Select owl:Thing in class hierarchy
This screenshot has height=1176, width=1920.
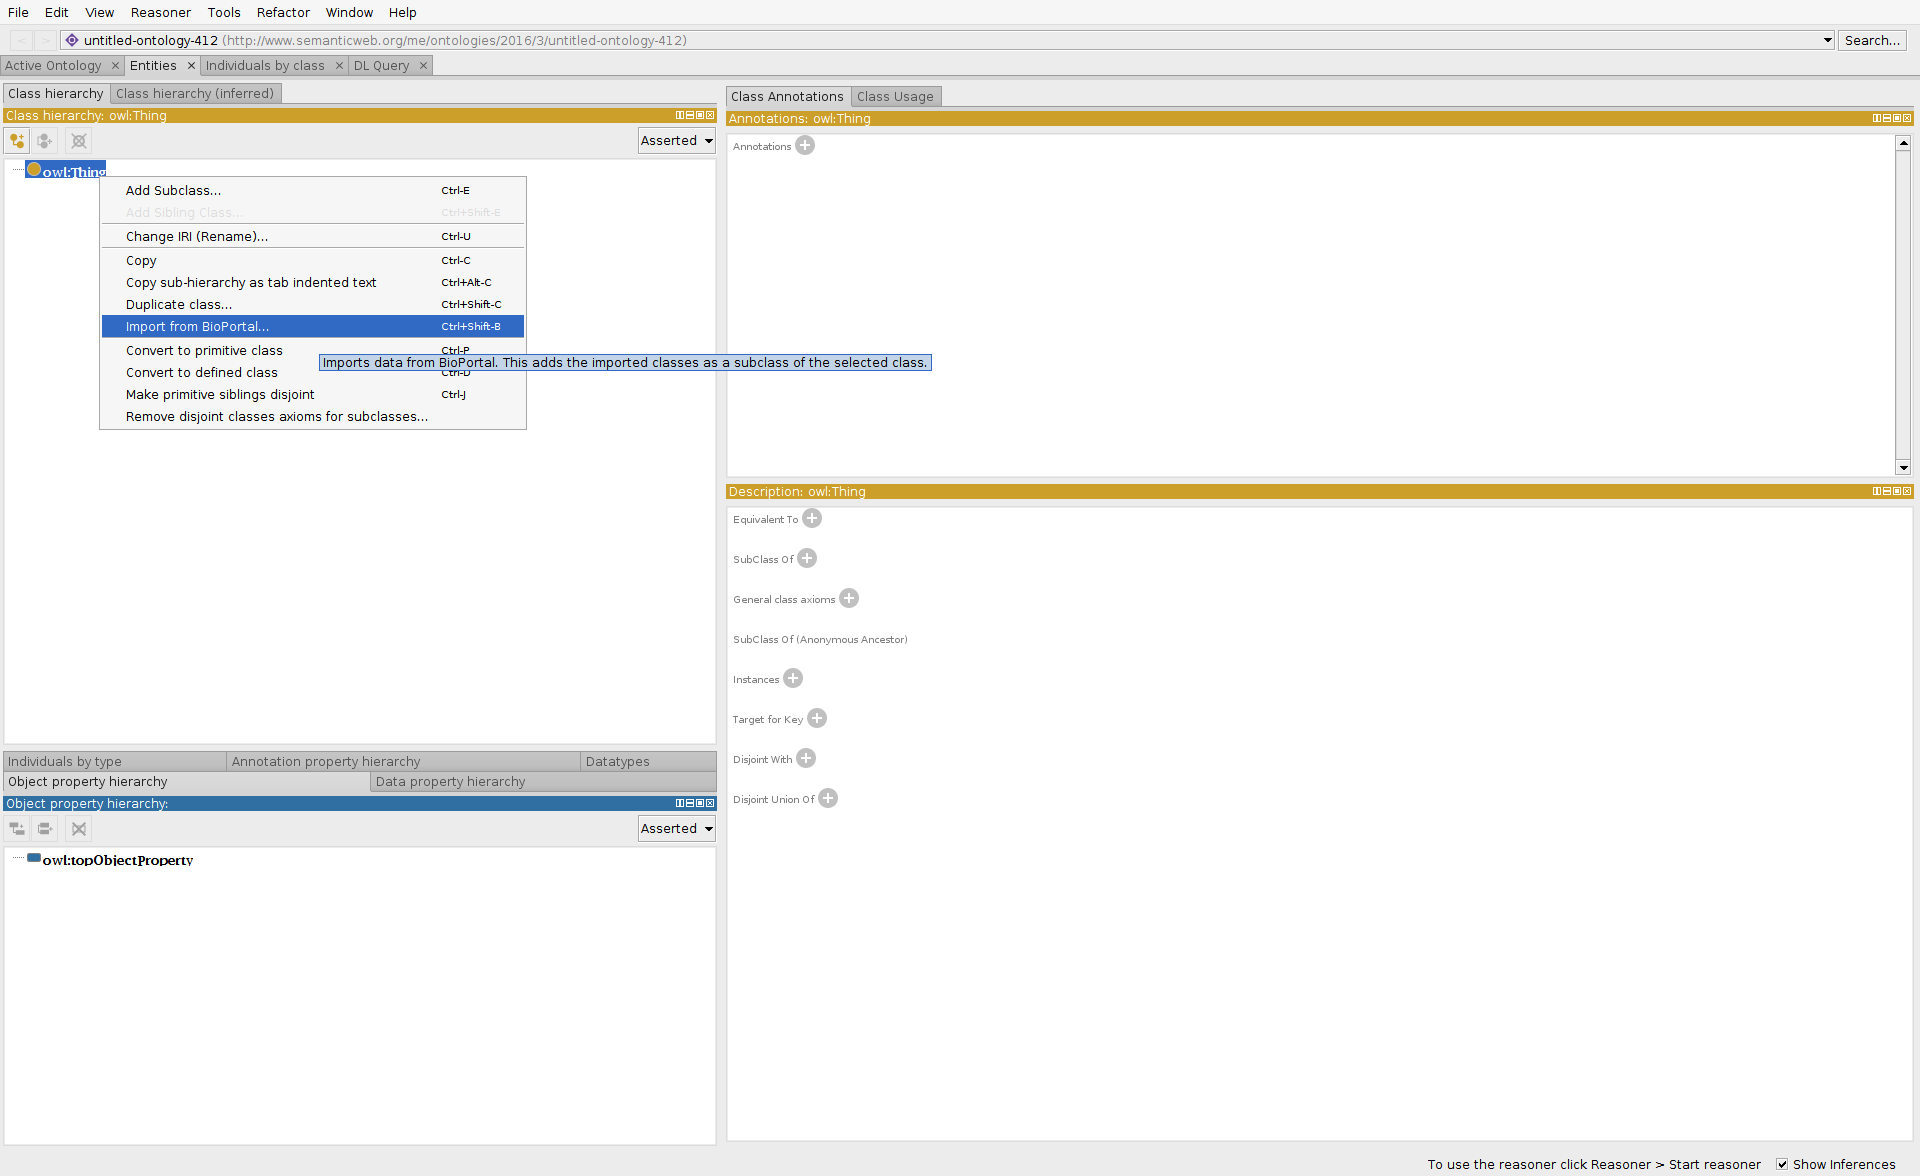66,171
